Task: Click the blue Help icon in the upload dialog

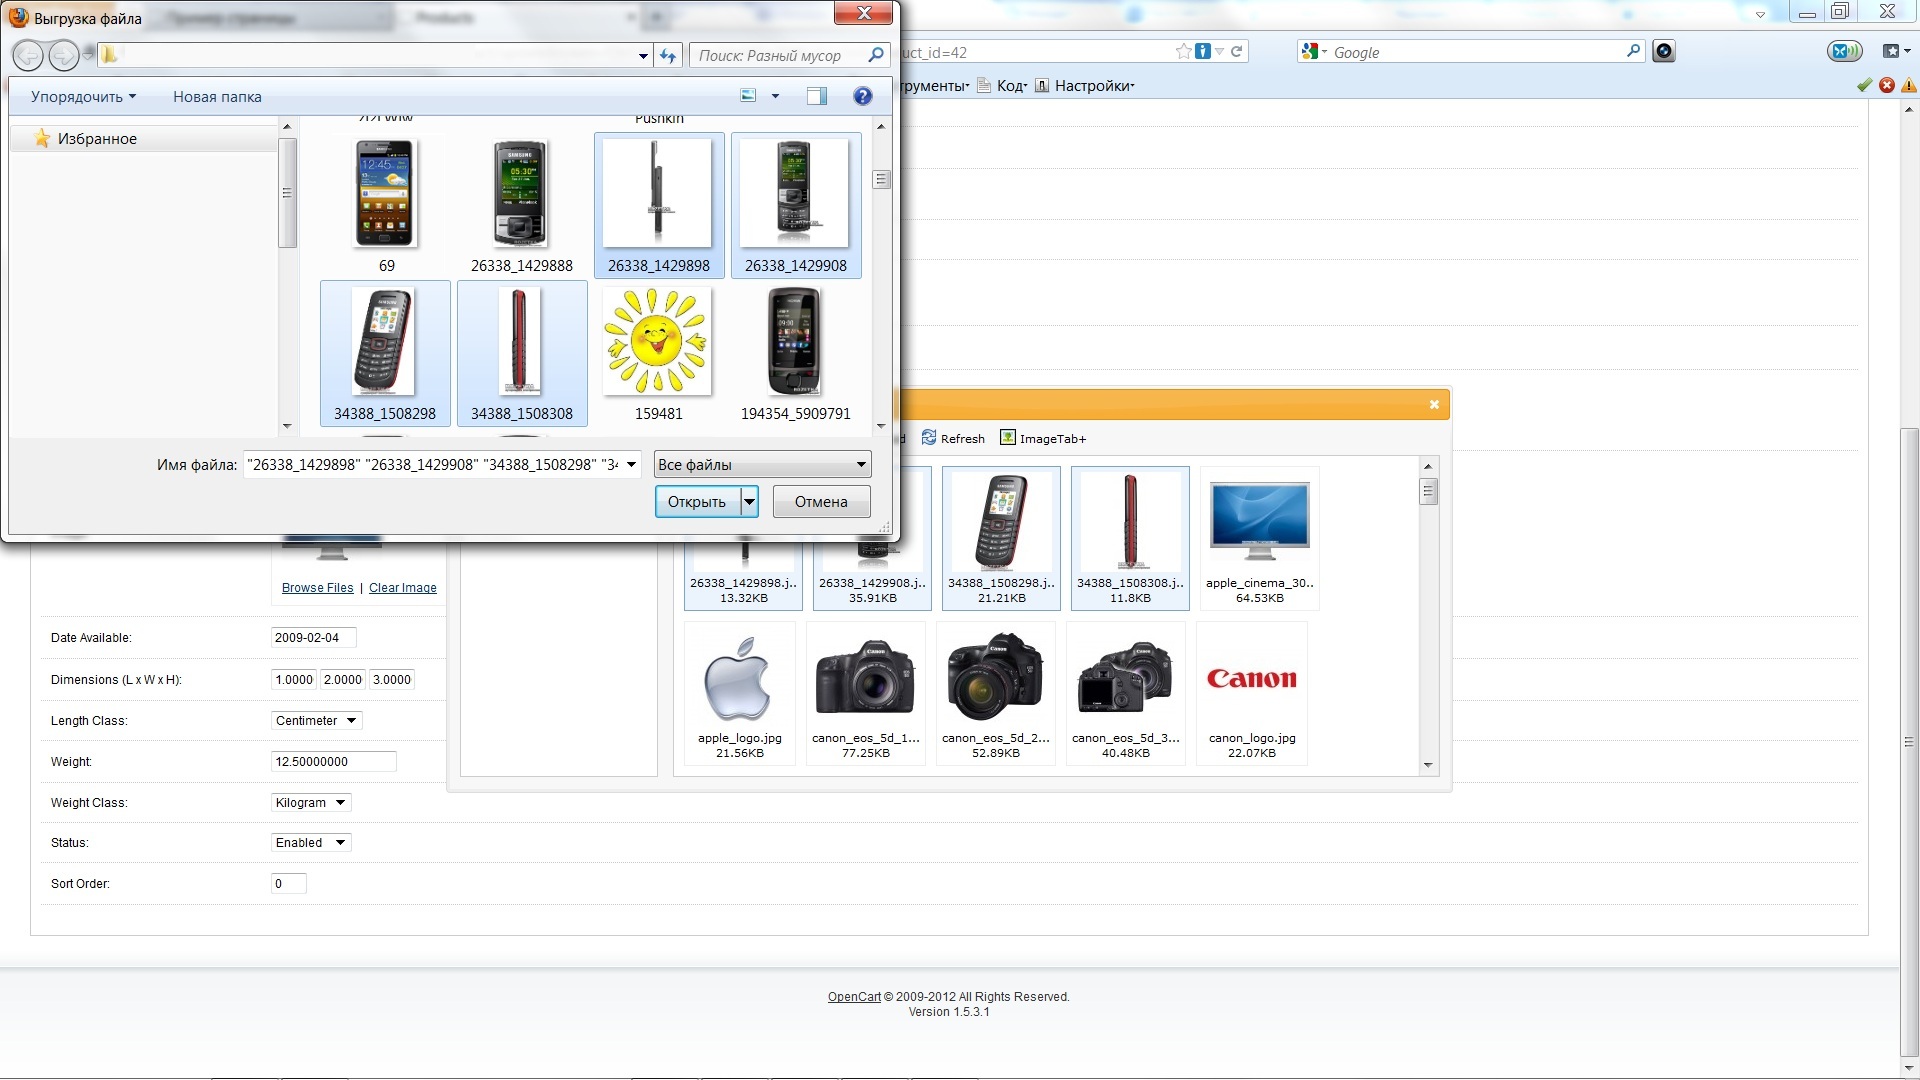Action: (x=862, y=96)
